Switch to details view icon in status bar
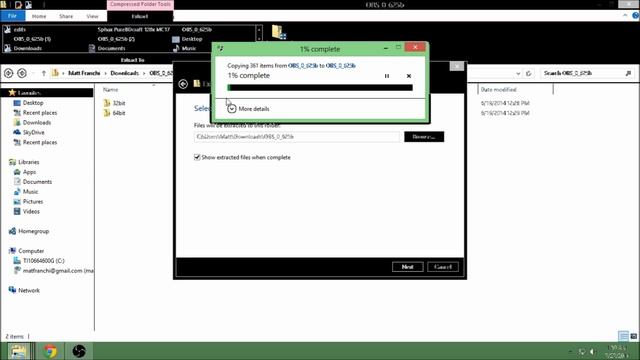 click(623, 336)
